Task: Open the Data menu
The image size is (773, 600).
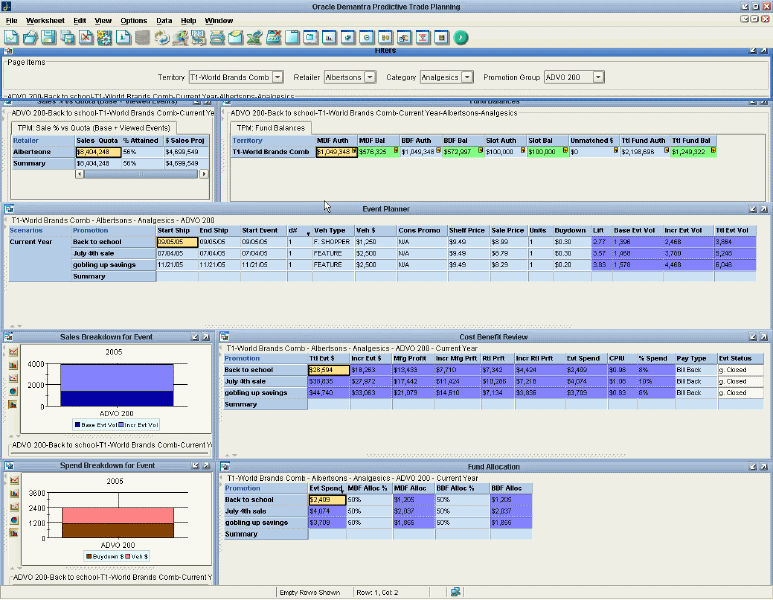Action: [x=165, y=20]
